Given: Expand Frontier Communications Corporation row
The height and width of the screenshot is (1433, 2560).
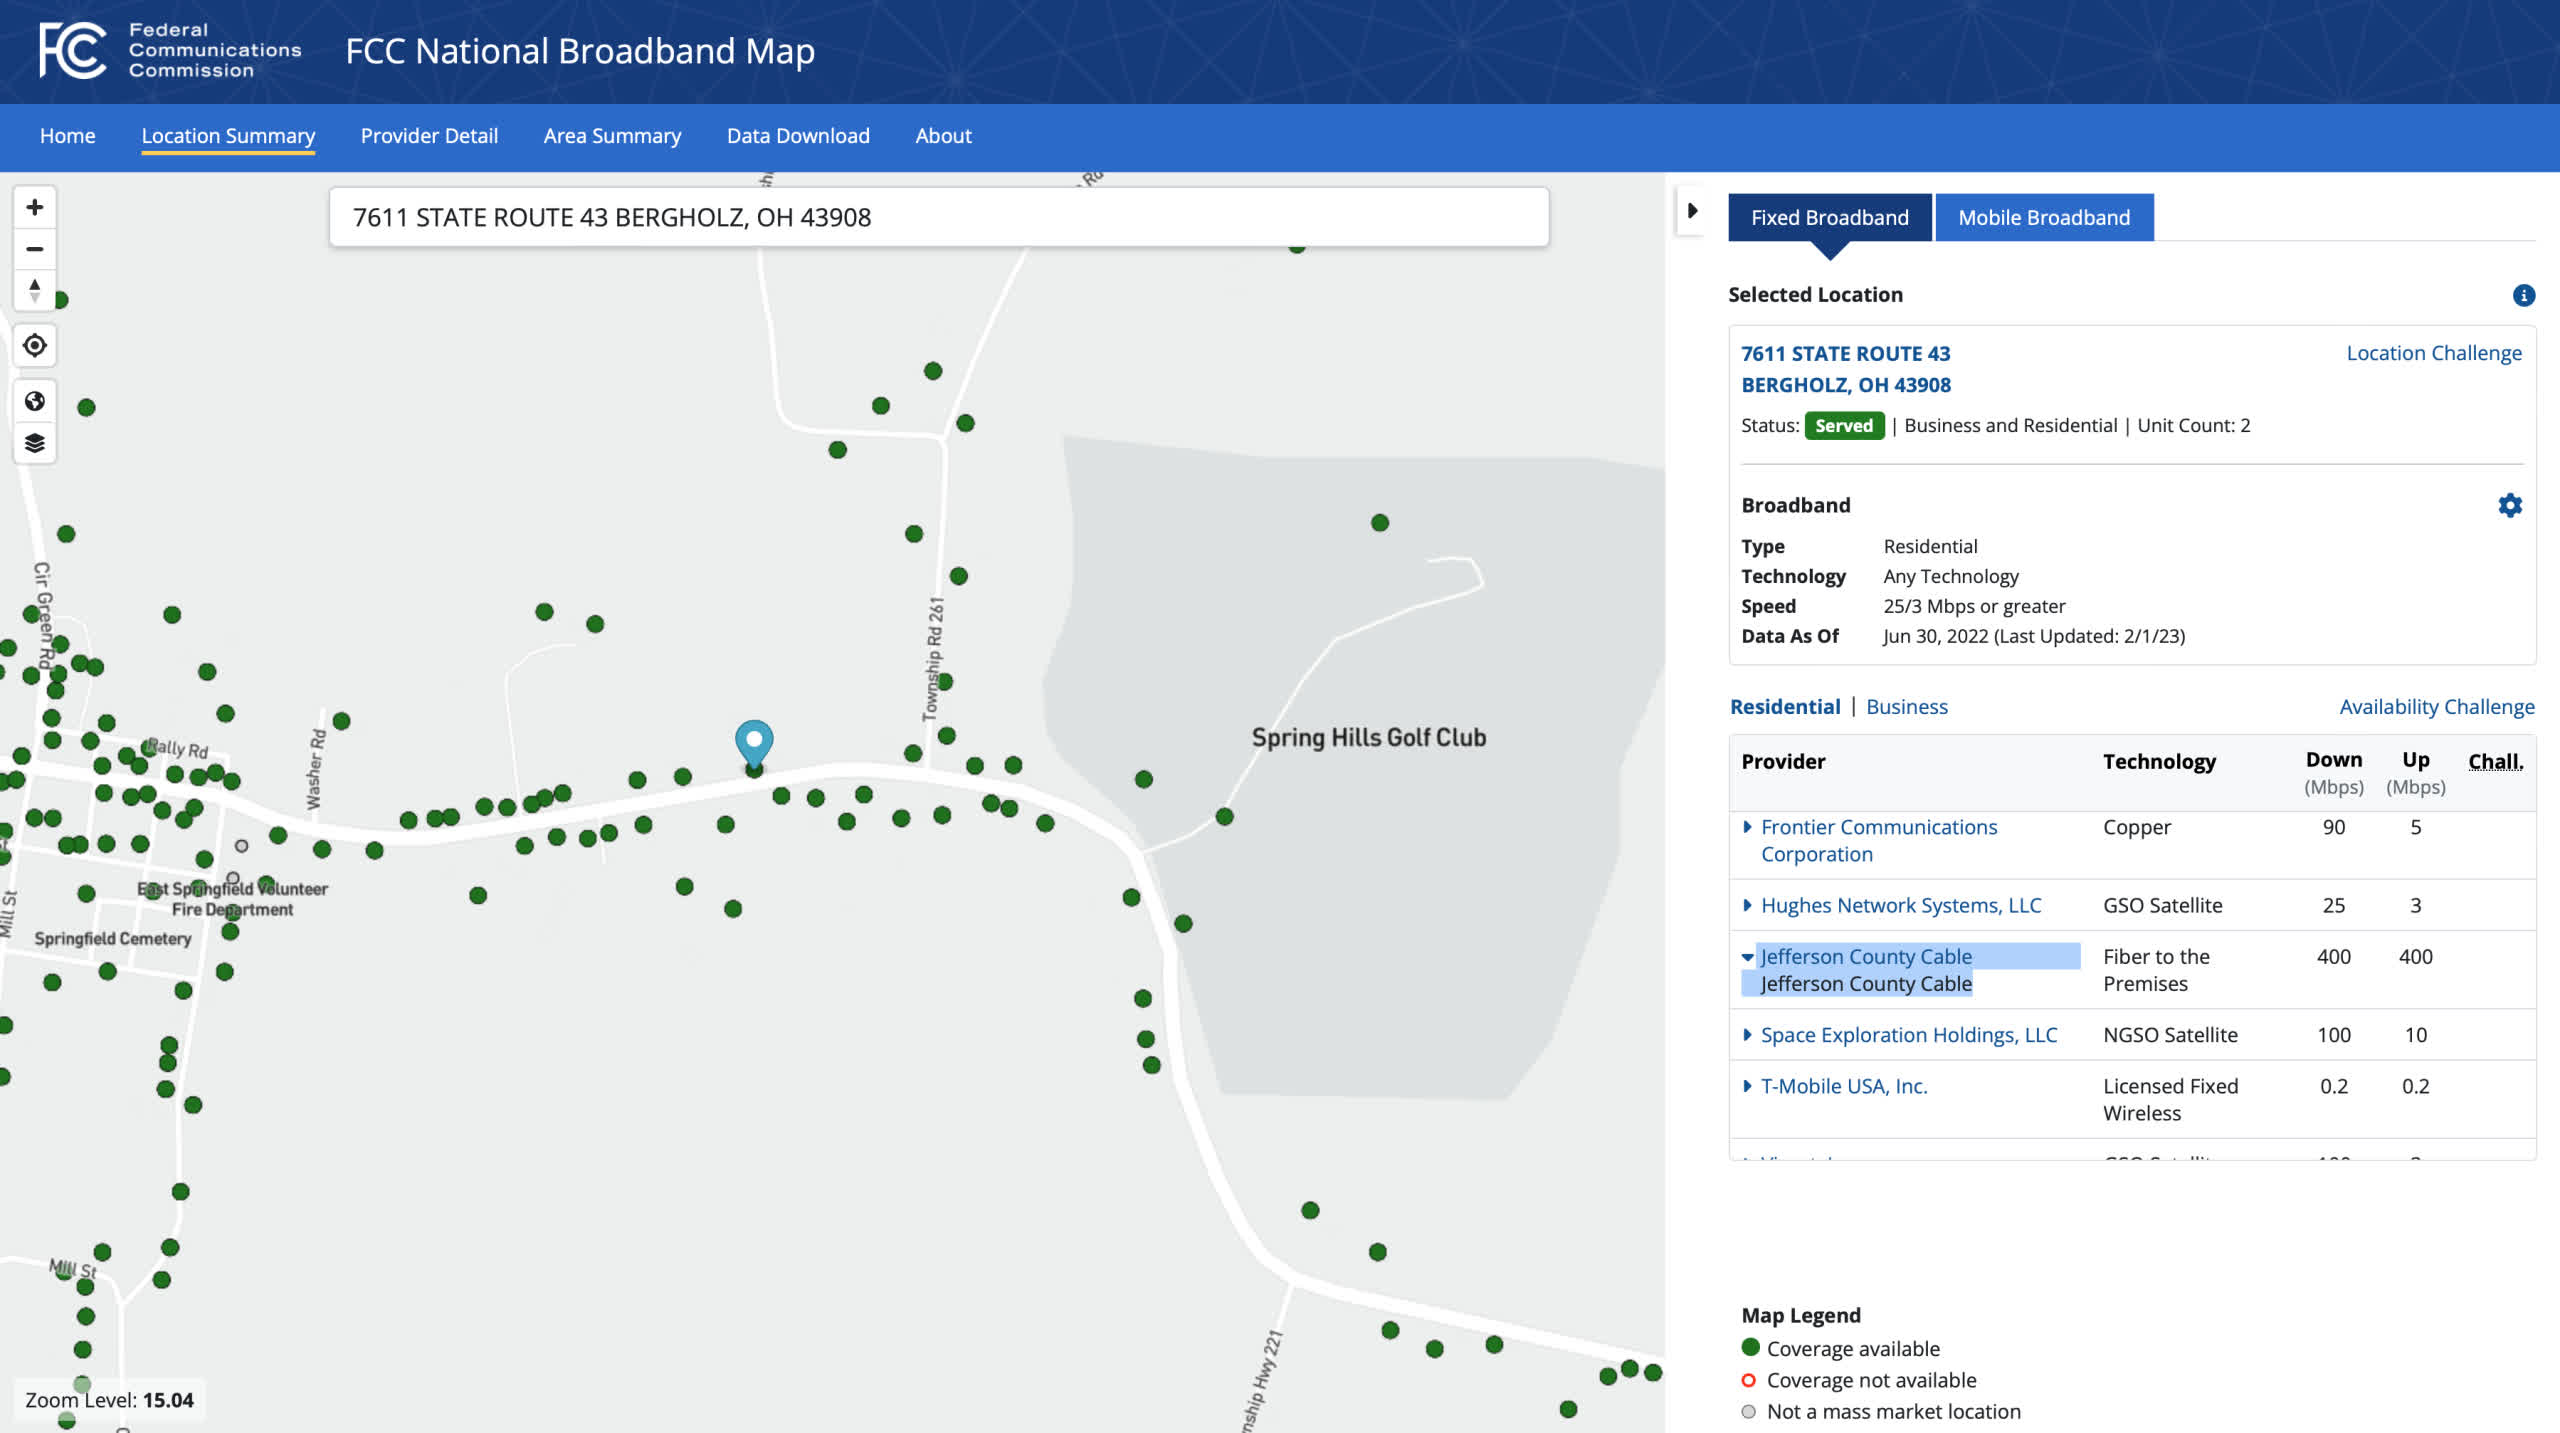Looking at the screenshot, I should [1747, 827].
